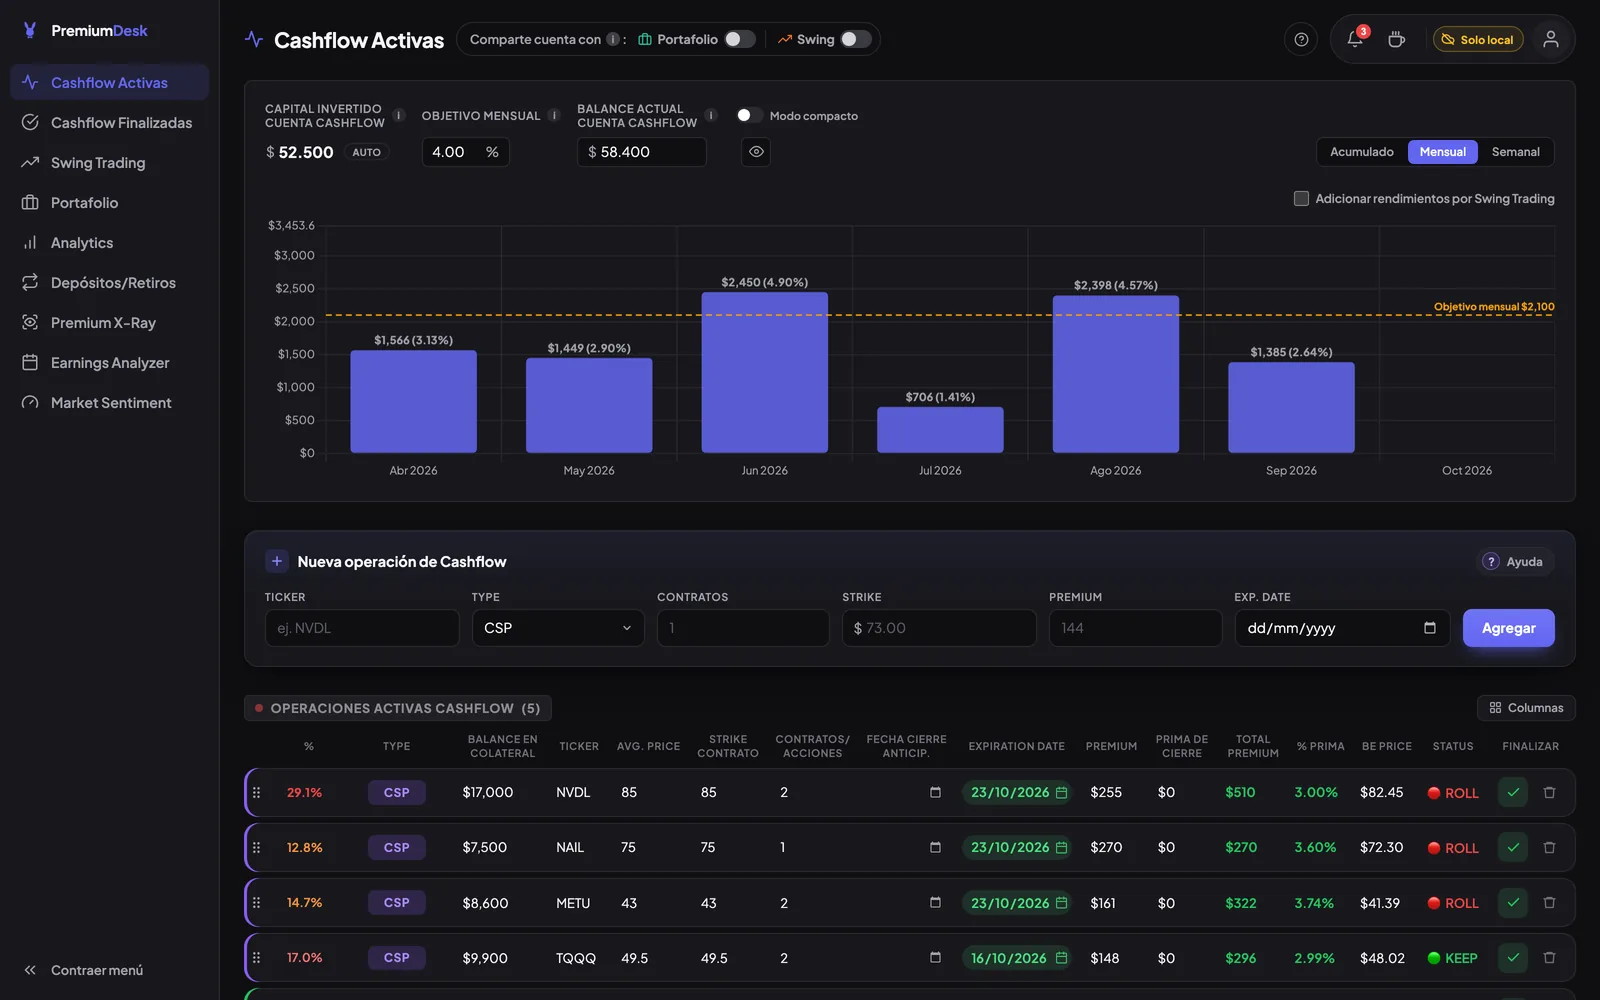Click the Ayuda help button
Screen dimensions: 1600x1000
point(1514,561)
